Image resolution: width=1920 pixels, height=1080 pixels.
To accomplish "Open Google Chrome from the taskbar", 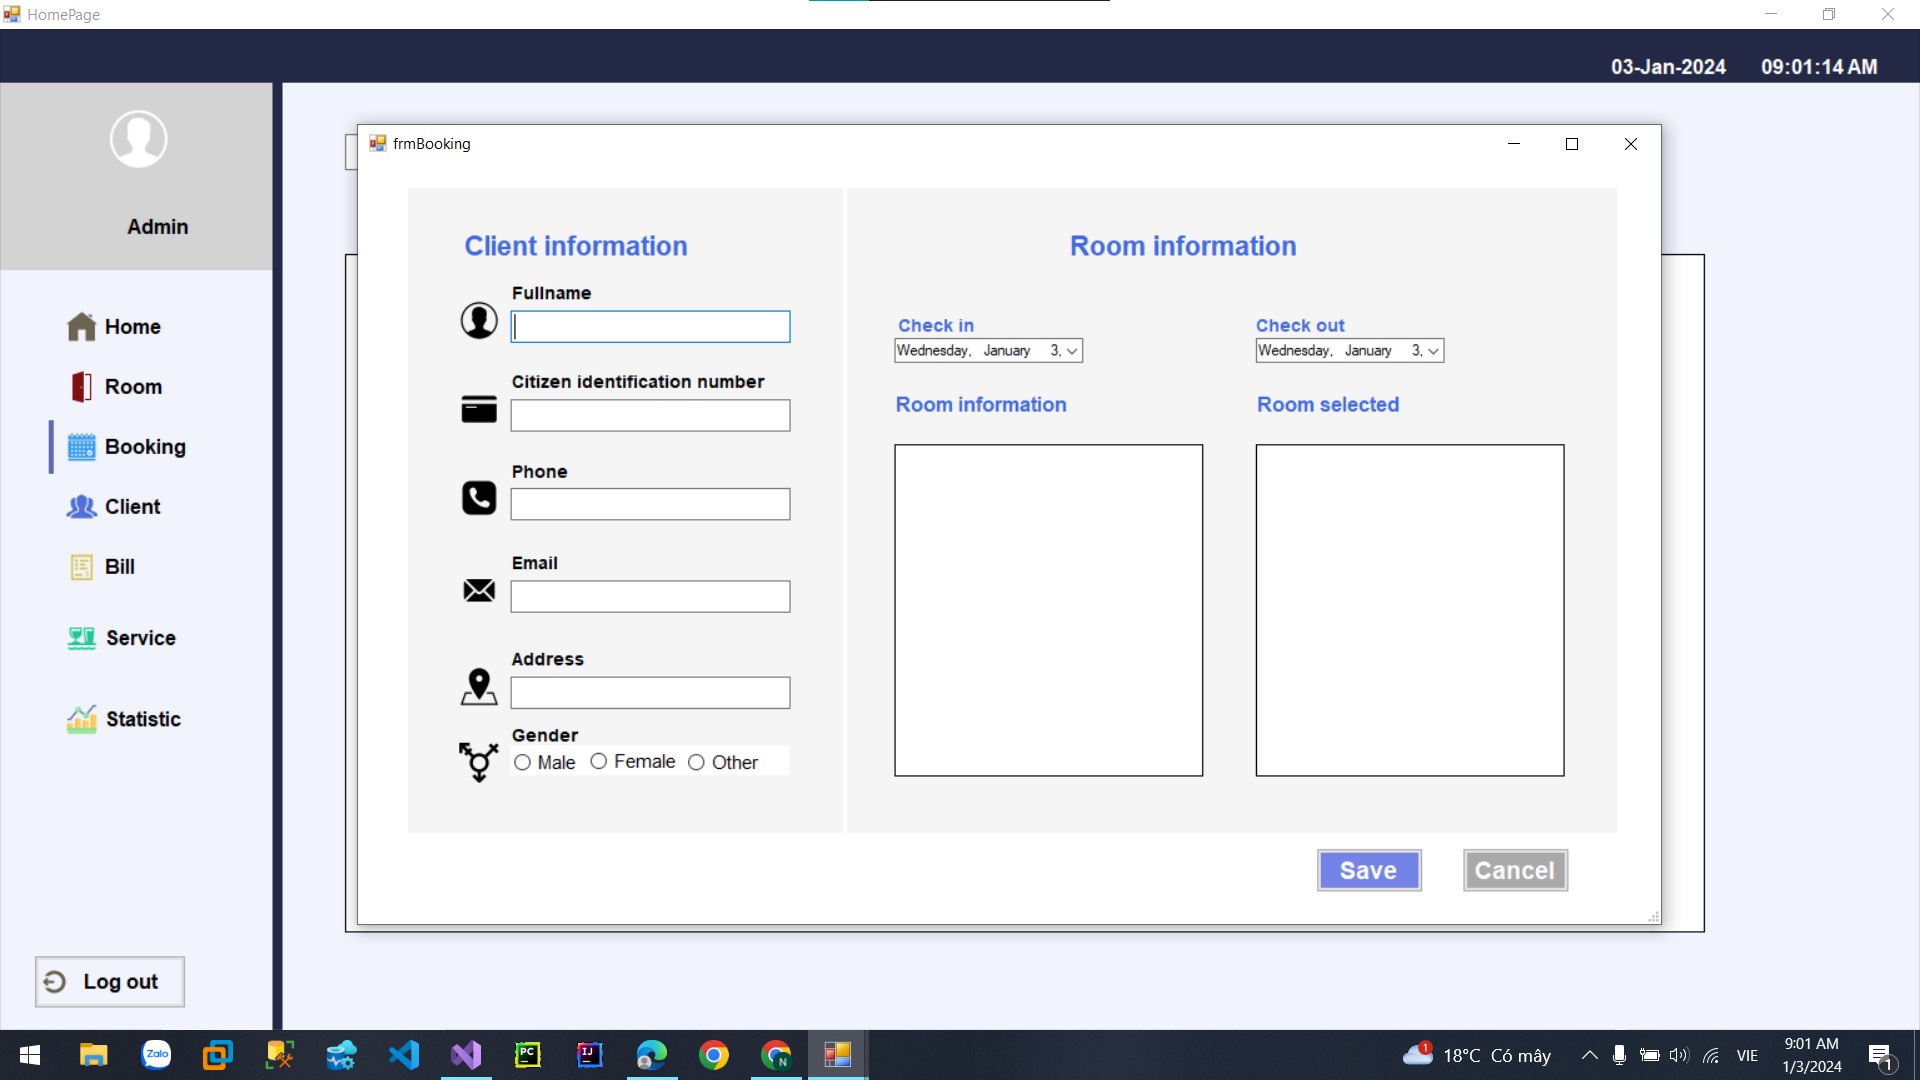I will pyautogui.click(x=713, y=1054).
